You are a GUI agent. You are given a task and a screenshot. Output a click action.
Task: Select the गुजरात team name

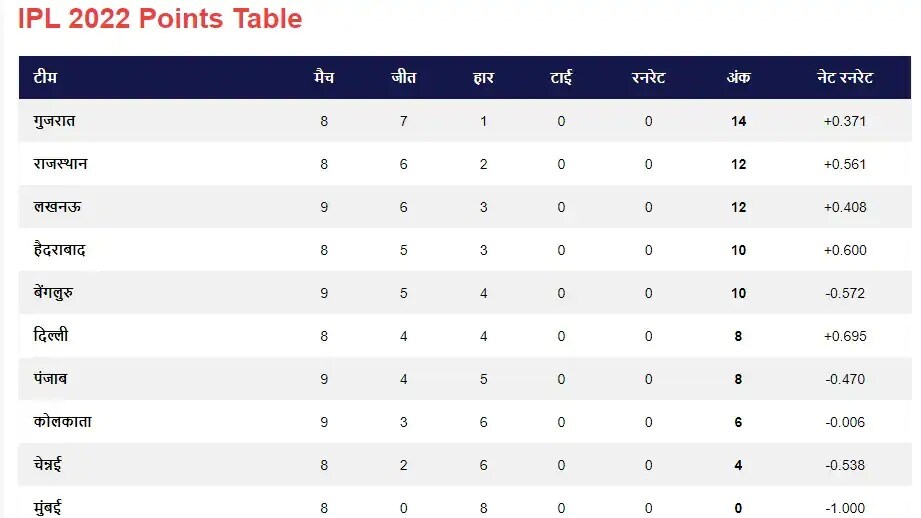click(x=54, y=121)
